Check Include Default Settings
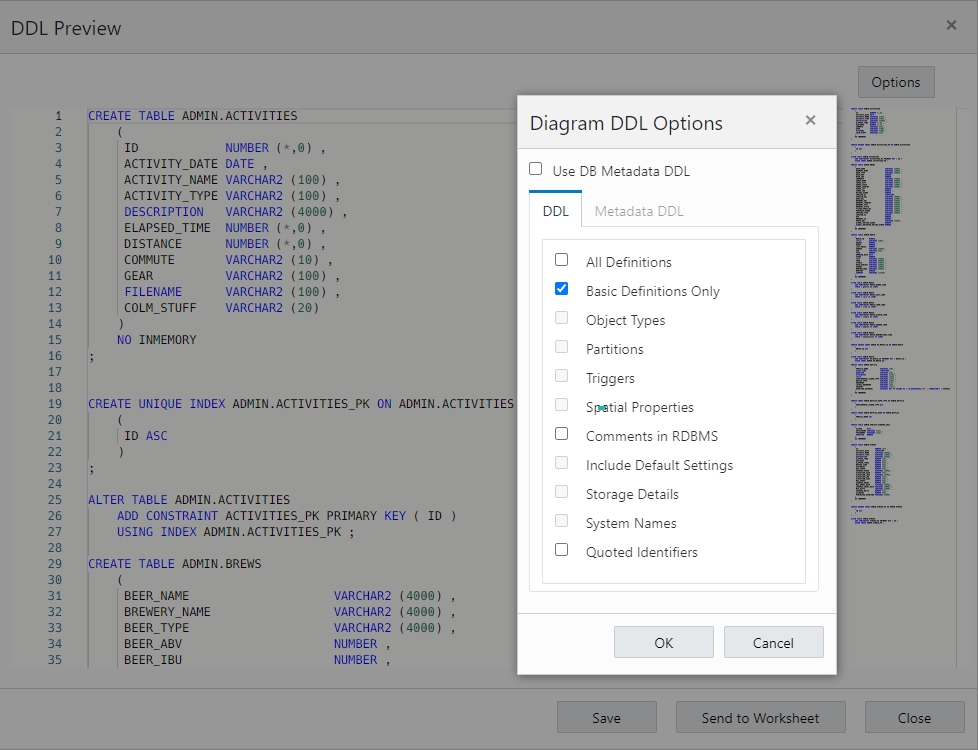Viewport: 978px width, 750px height. (x=561, y=464)
